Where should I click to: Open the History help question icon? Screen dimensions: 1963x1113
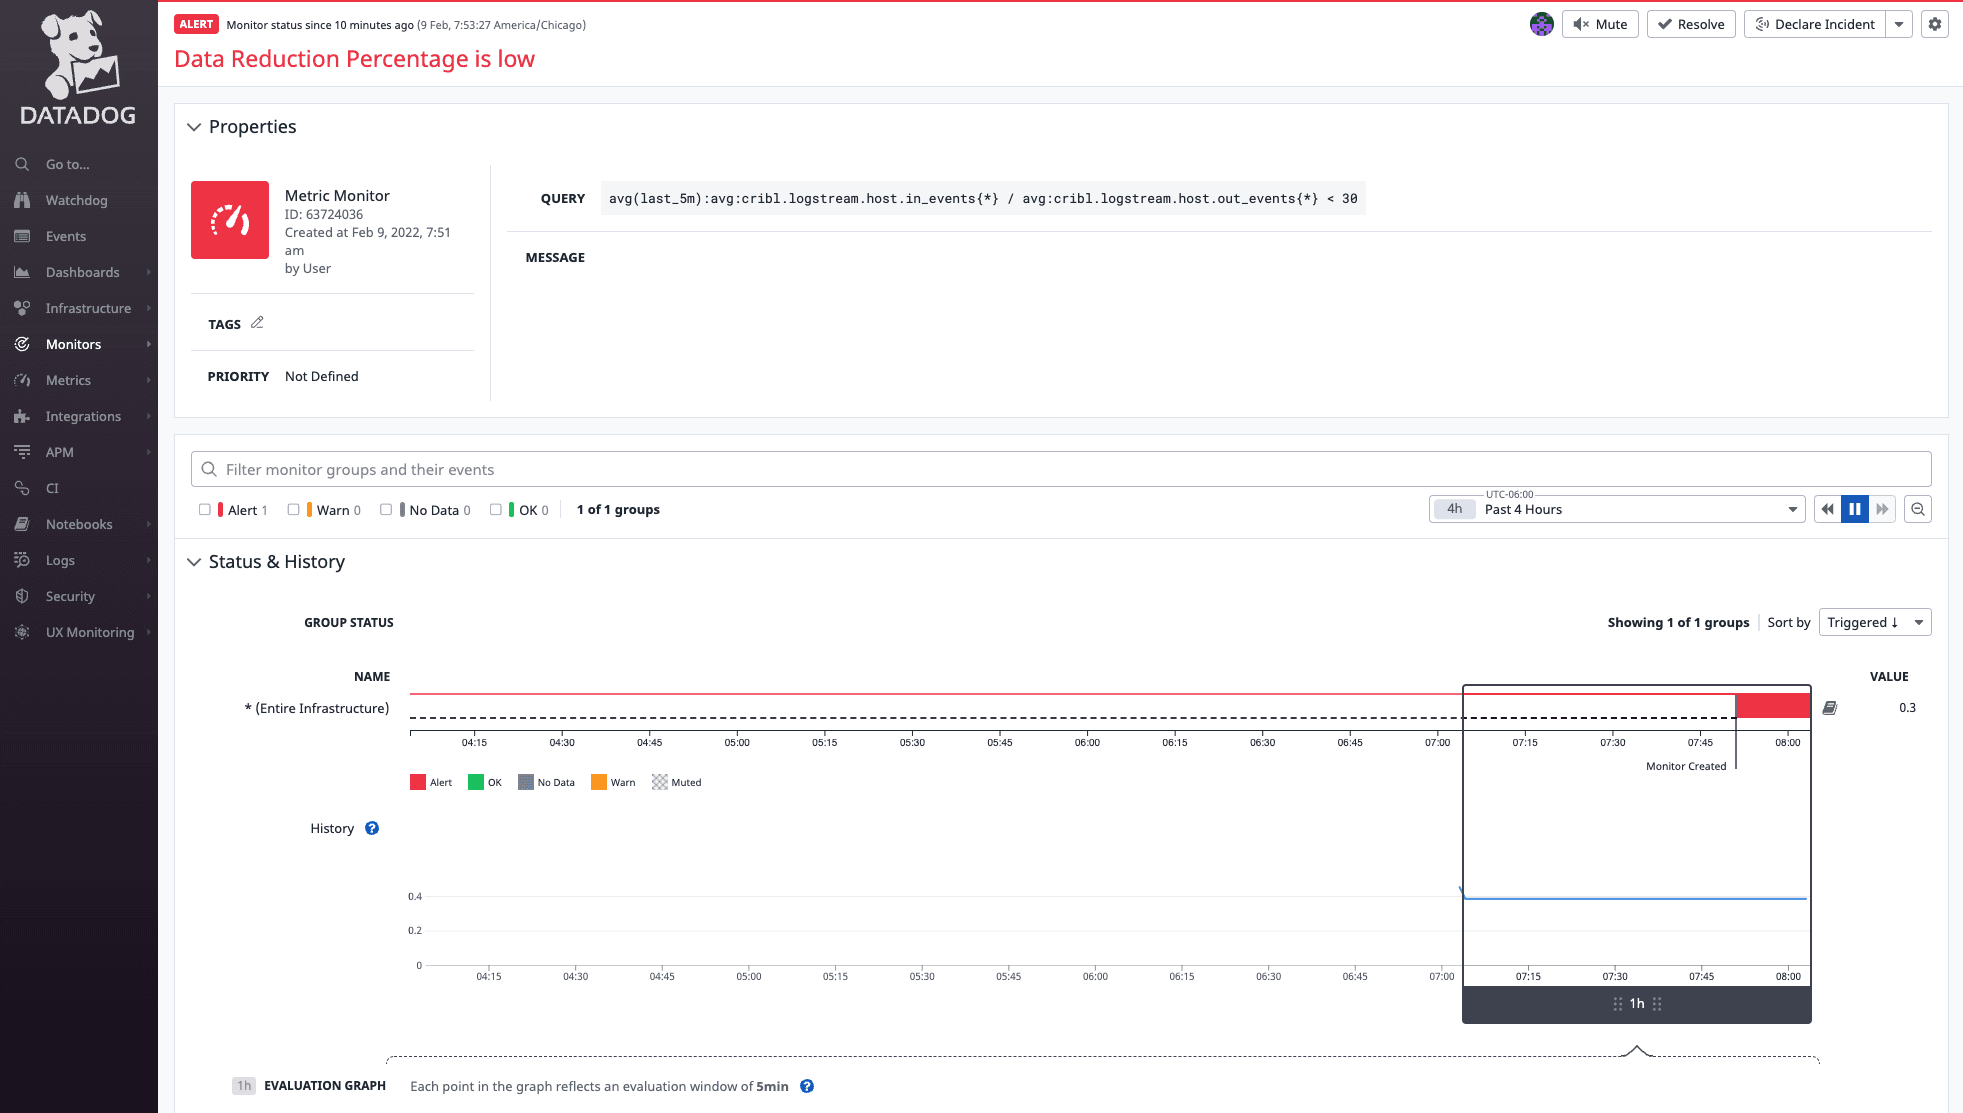tap(372, 828)
